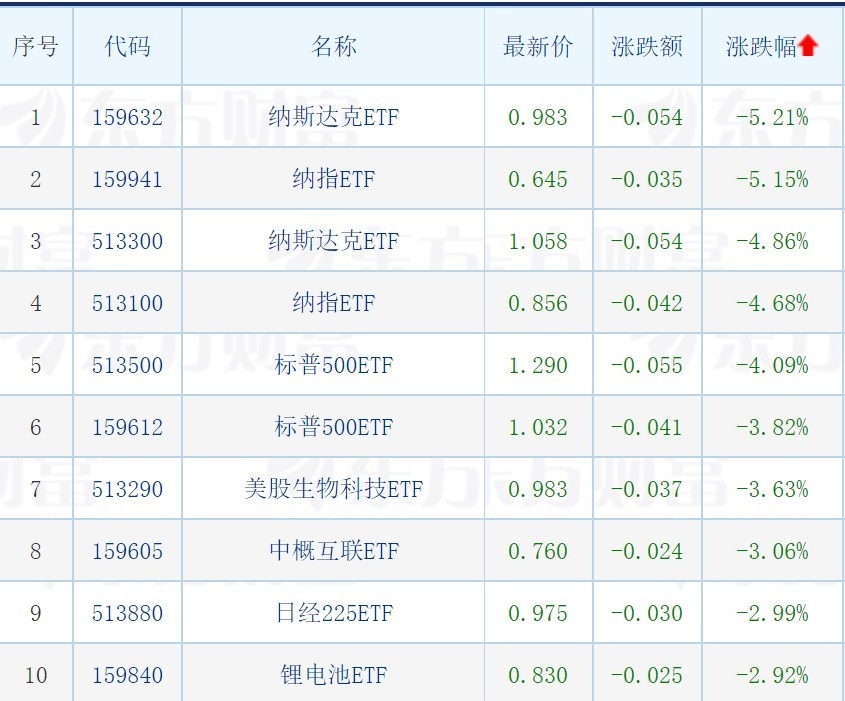Click the 最新价 column header
The width and height of the screenshot is (845, 701).
538,47
